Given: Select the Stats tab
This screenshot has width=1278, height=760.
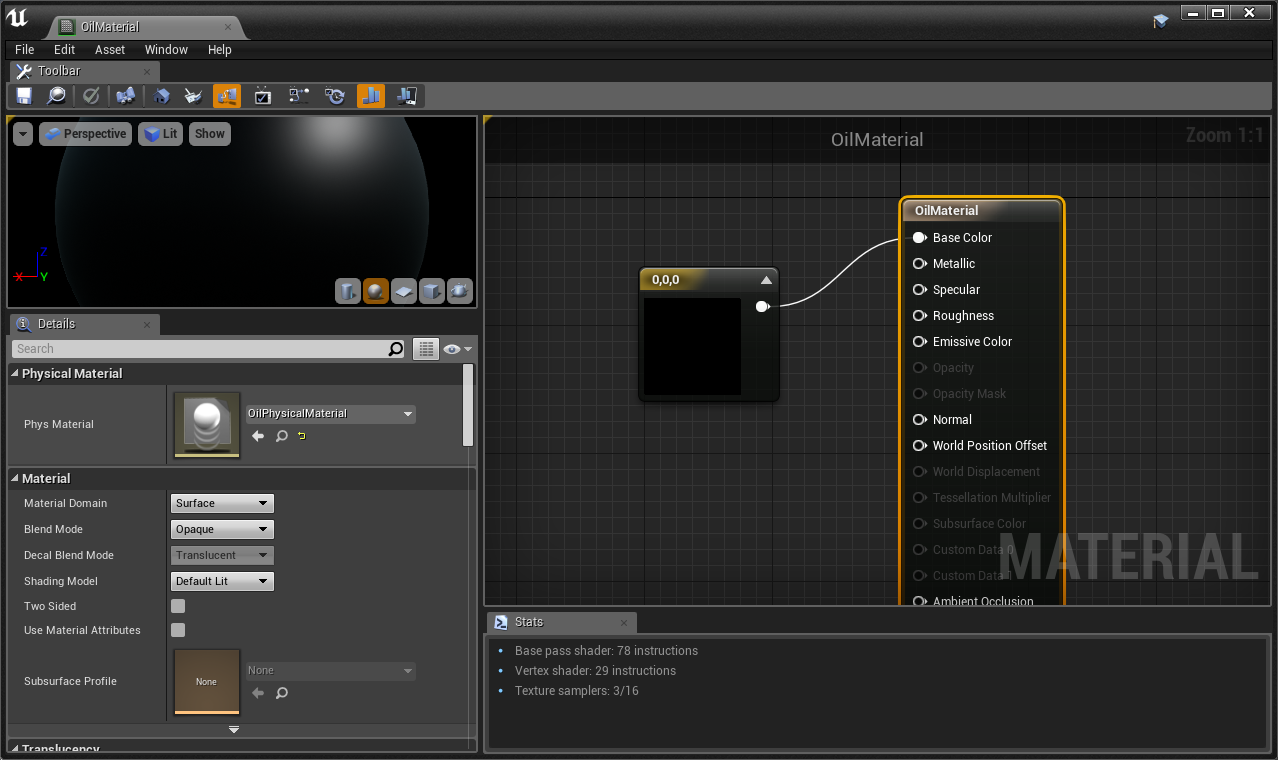Looking at the screenshot, I should (561, 622).
